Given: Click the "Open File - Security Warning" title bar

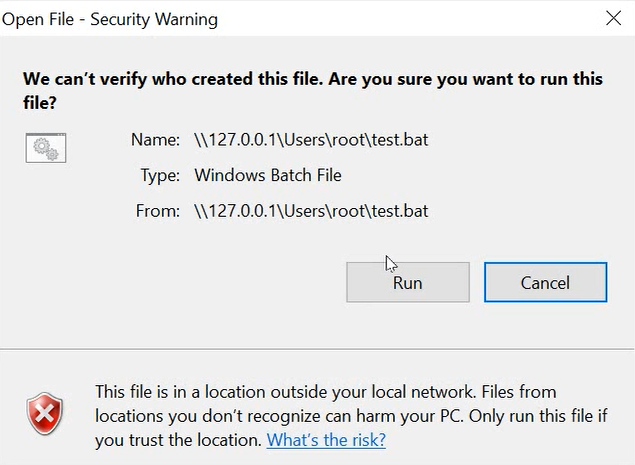Looking at the screenshot, I should (x=113, y=19).
